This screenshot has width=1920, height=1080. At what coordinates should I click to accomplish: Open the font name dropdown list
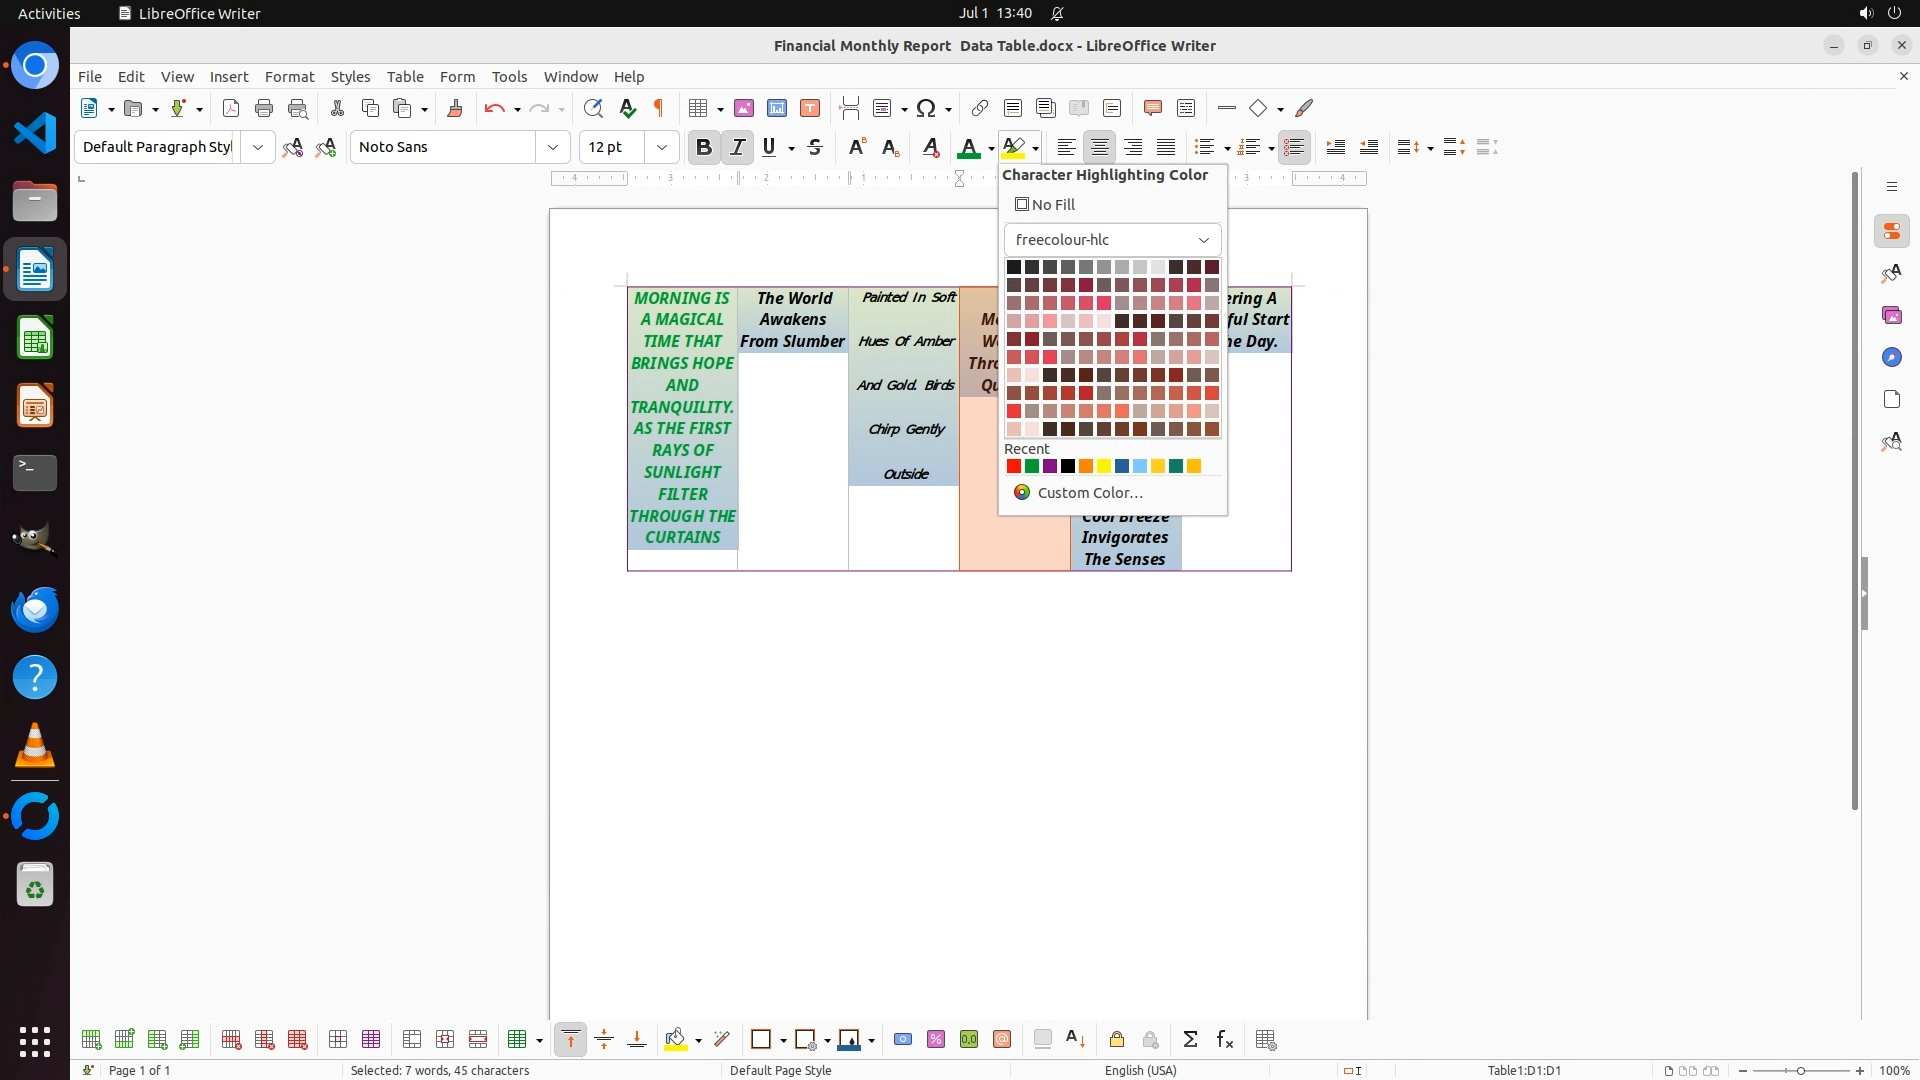click(x=553, y=148)
